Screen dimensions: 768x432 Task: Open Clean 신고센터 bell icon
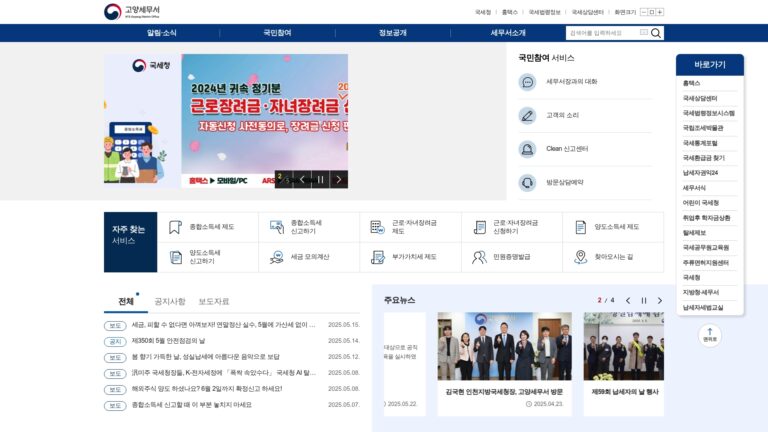click(x=528, y=149)
